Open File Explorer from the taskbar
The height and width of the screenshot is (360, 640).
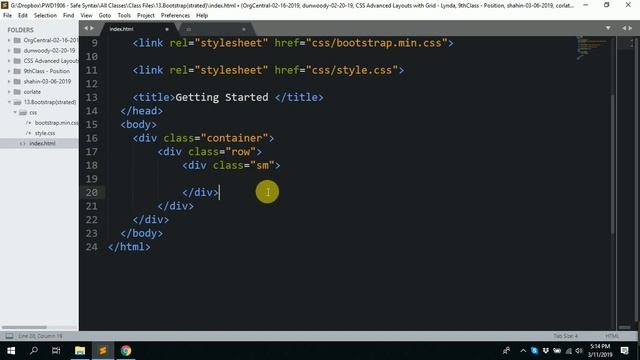[80, 351]
